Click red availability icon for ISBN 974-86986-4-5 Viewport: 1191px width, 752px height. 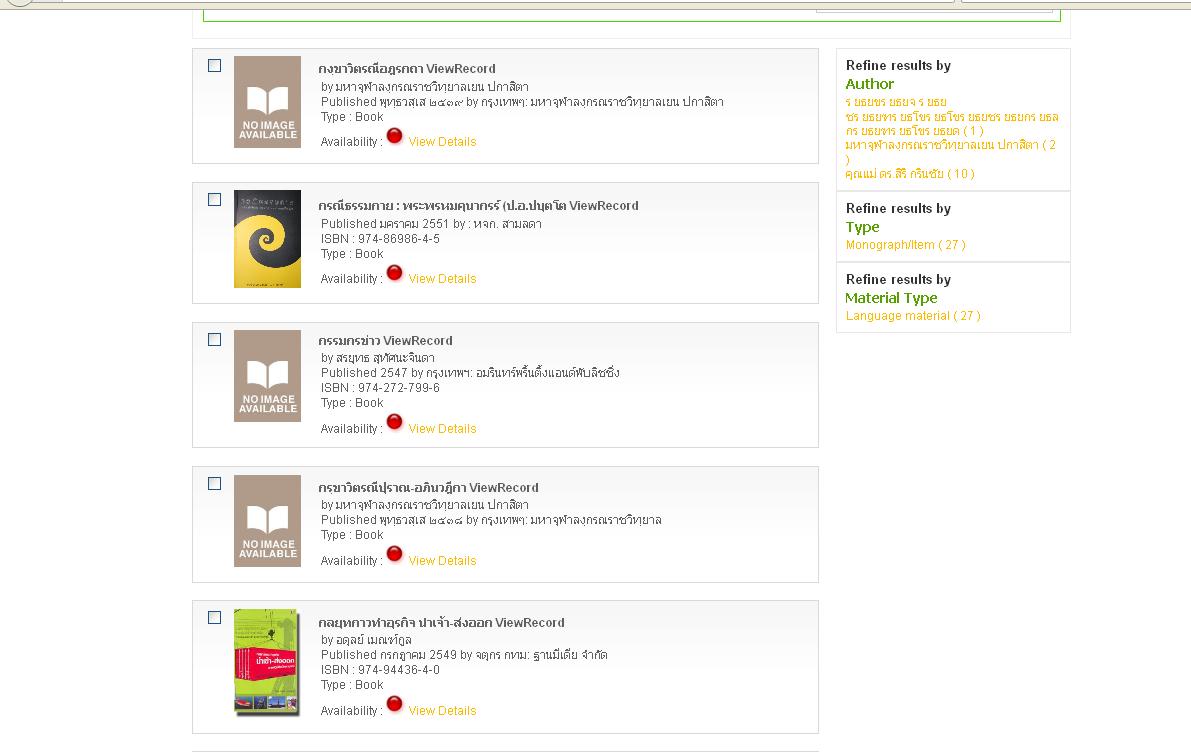coord(395,273)
